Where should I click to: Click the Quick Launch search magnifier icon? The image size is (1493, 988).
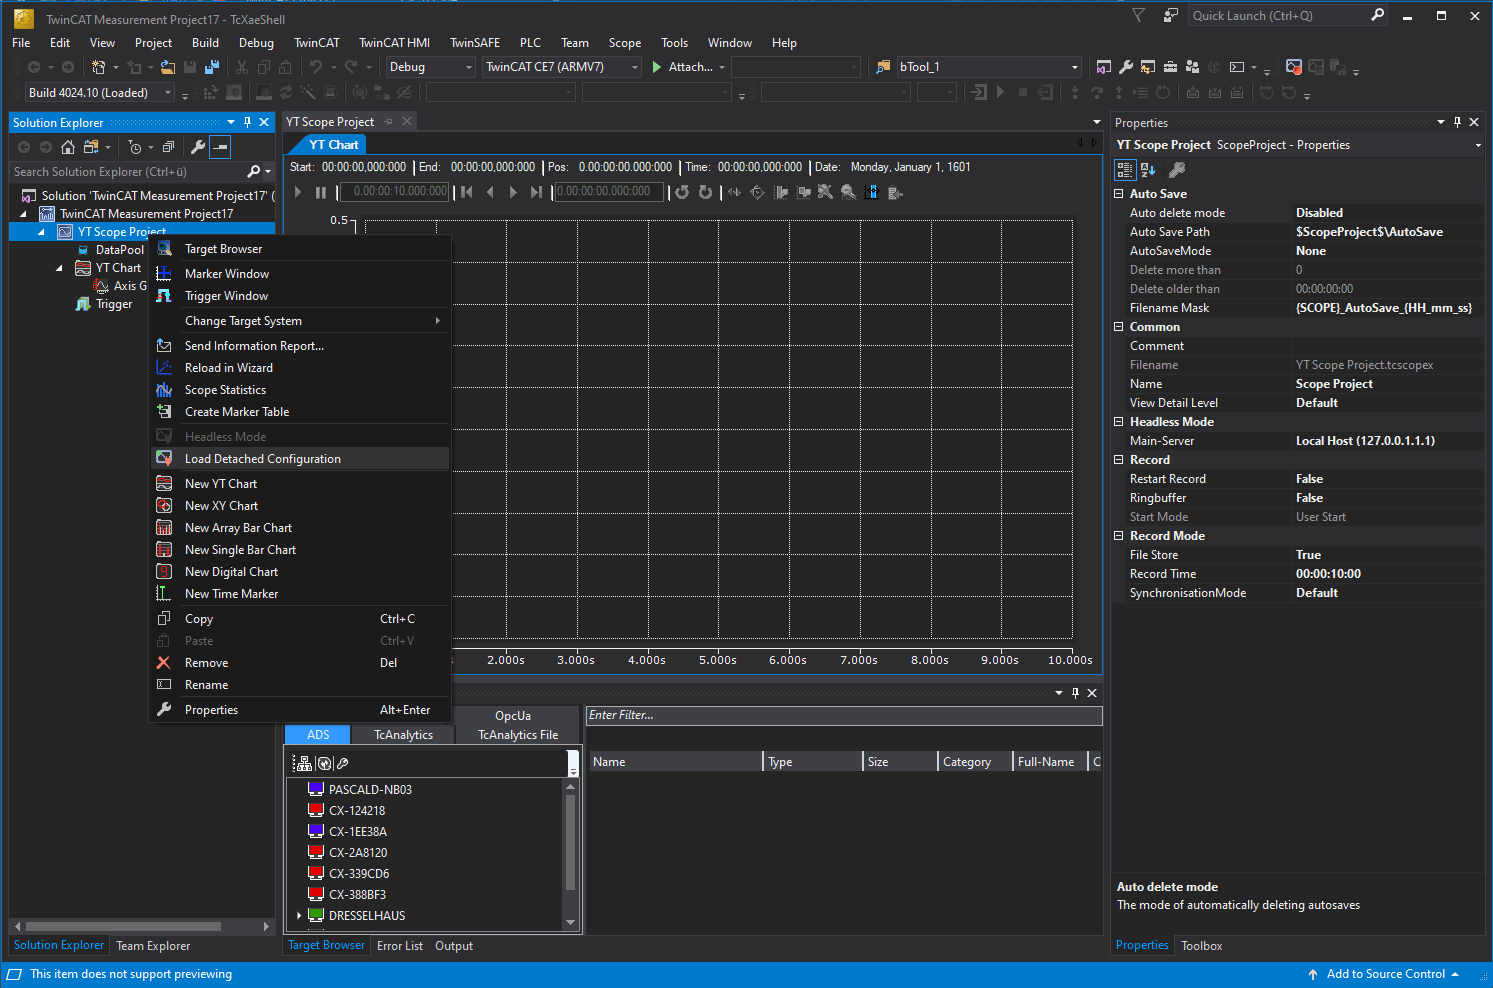coord(1377,15)
